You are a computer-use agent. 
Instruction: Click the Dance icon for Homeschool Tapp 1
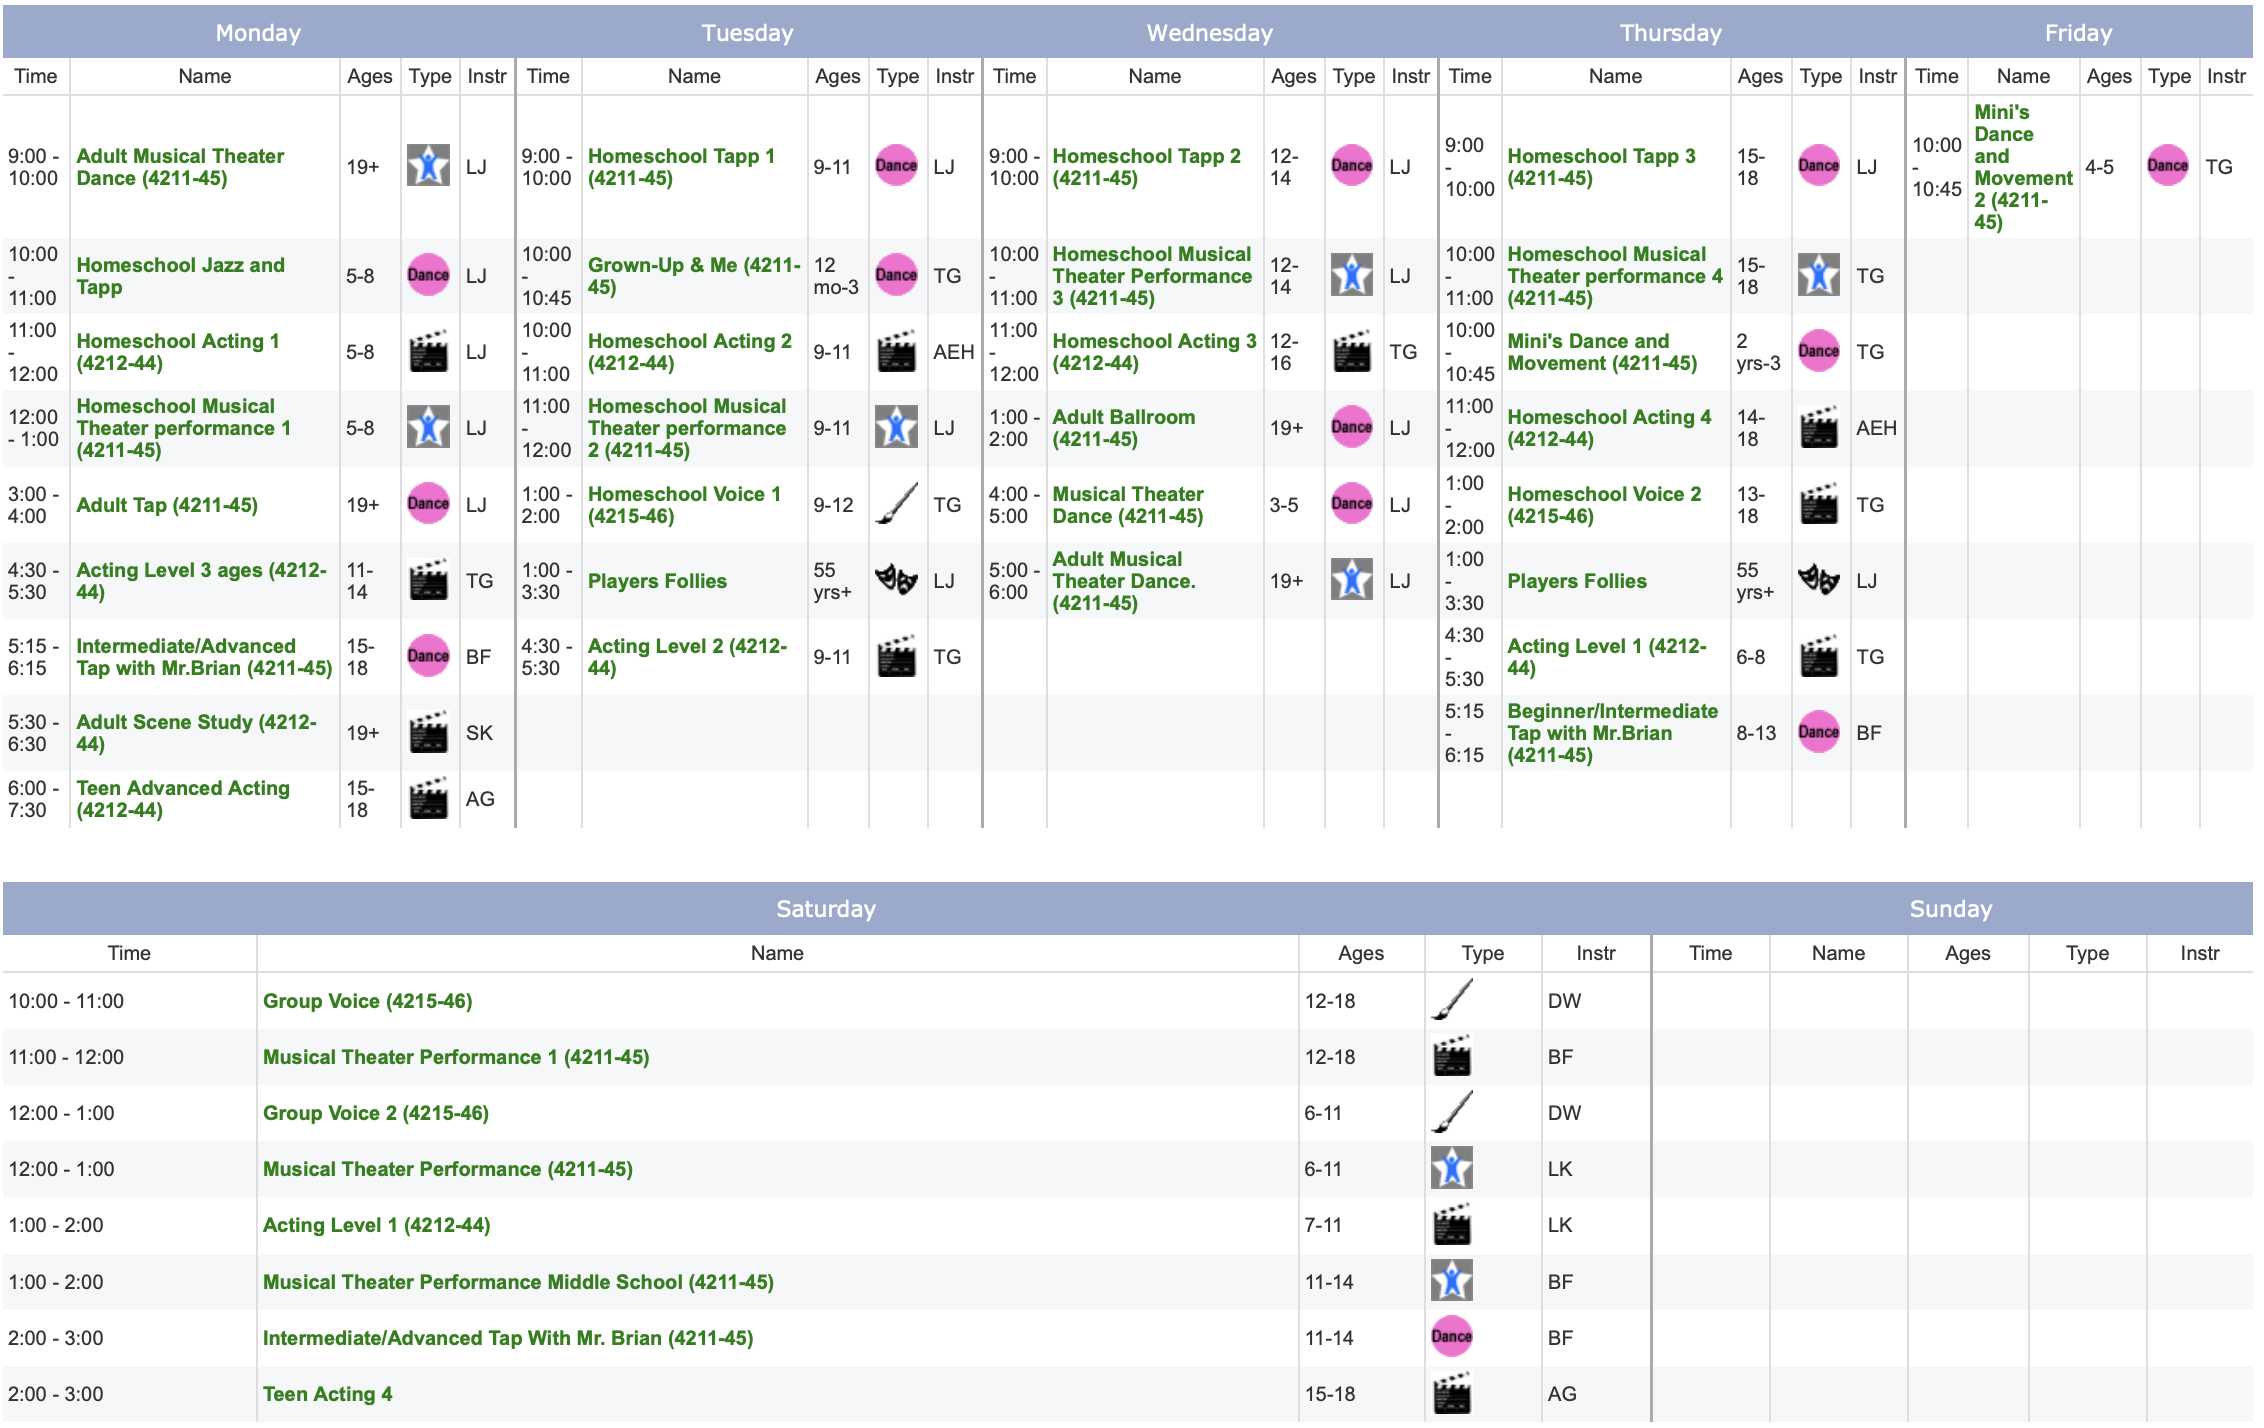pyautogui.click(x=896, y=166)
